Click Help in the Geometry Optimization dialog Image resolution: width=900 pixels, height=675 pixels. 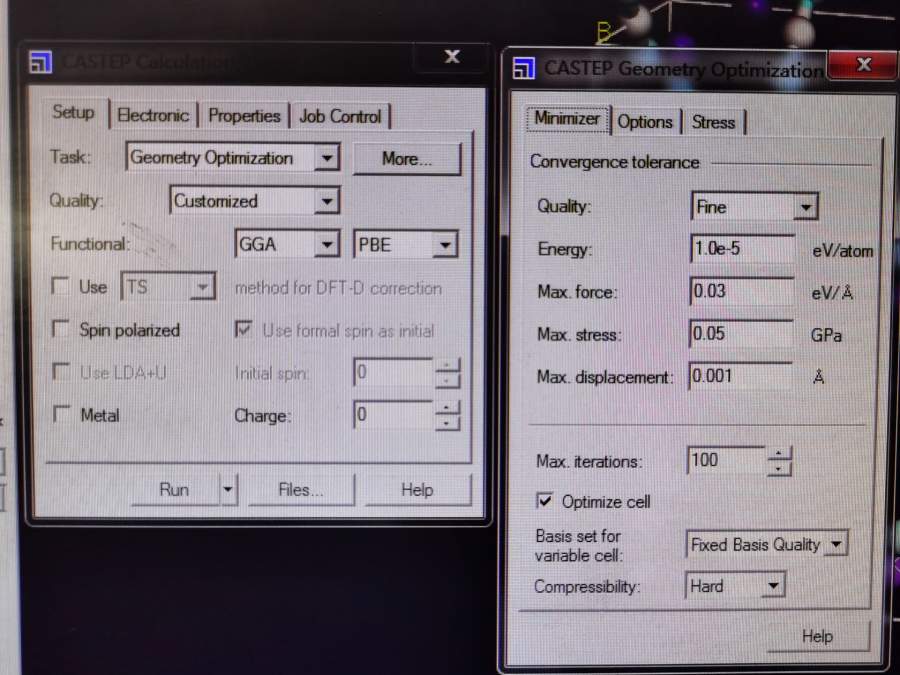[817, 636]
